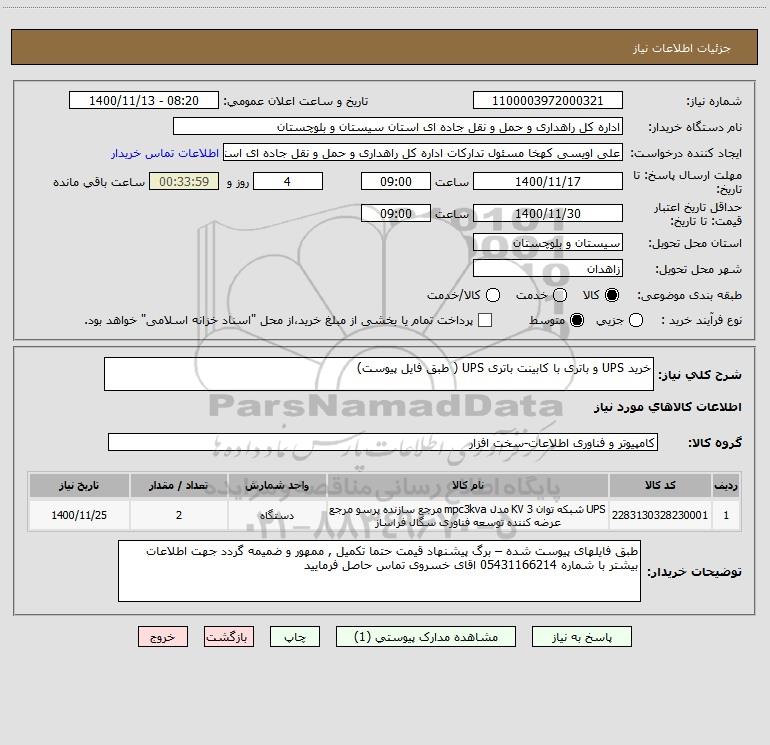The width and height of the screenshot is (770, 745).
Task: Click the کد کالا column header
Action: (x=660, y=486)
